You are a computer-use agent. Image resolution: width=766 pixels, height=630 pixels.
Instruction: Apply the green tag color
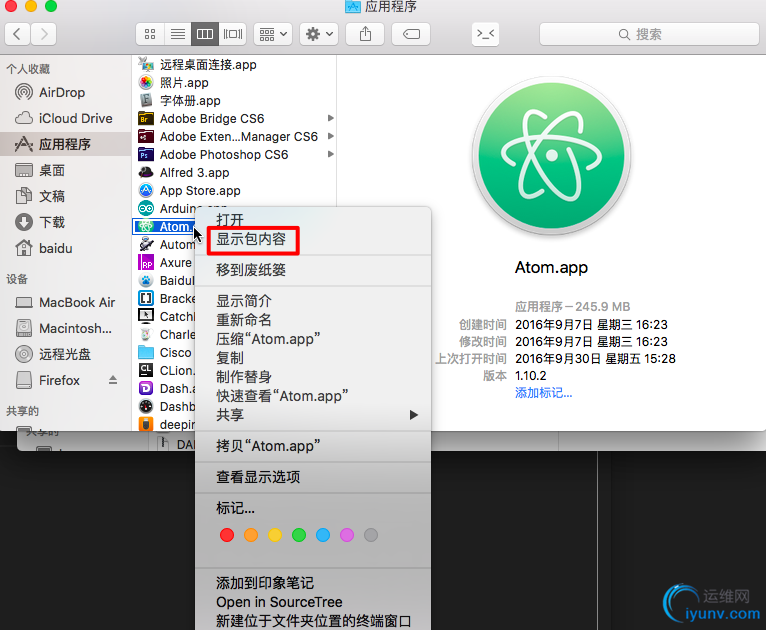tap(299, 535)
